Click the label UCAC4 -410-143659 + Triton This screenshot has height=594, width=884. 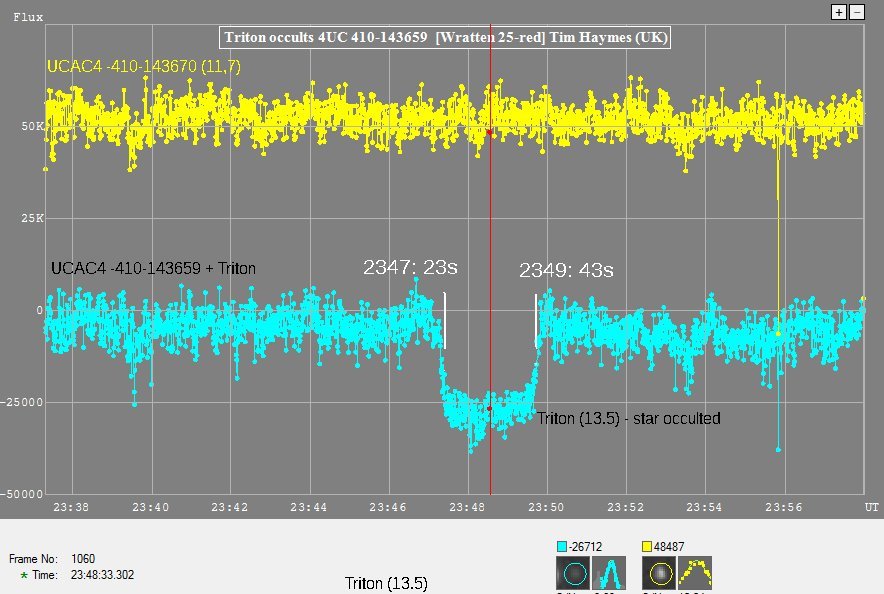(153, 268)
